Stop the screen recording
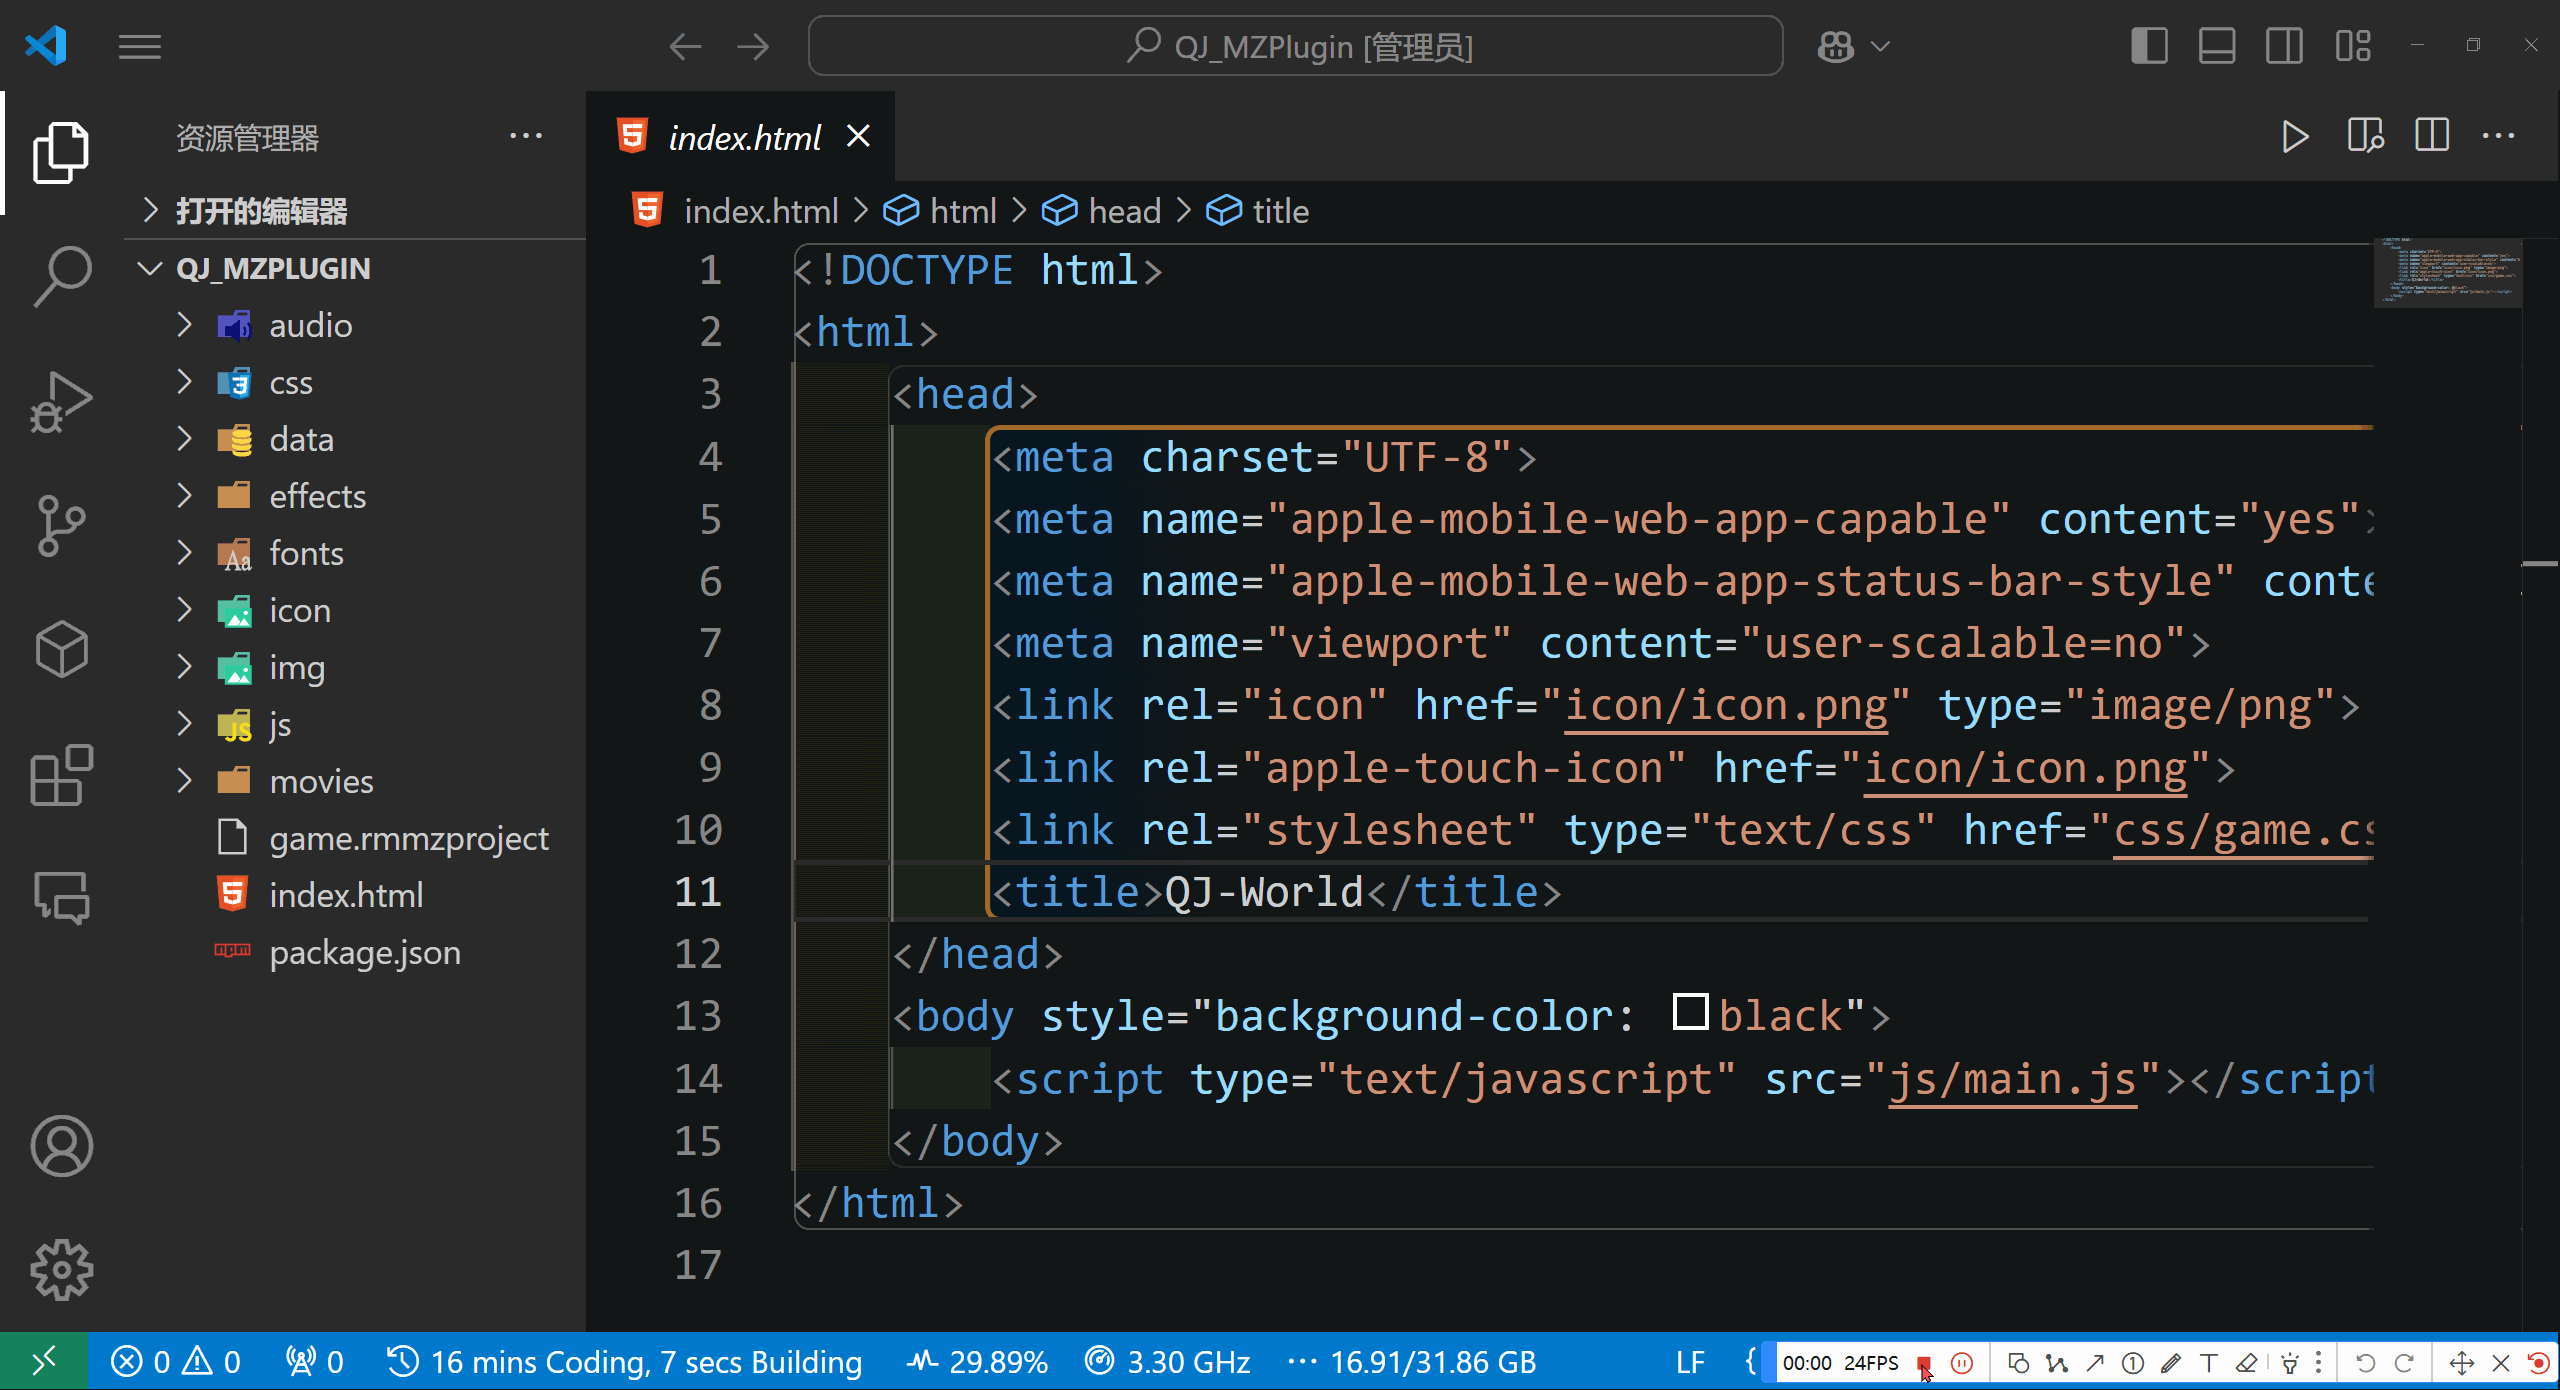Image resolution: width=2560 pixels, height=1390 pixels. [x=1924, y=1363]
